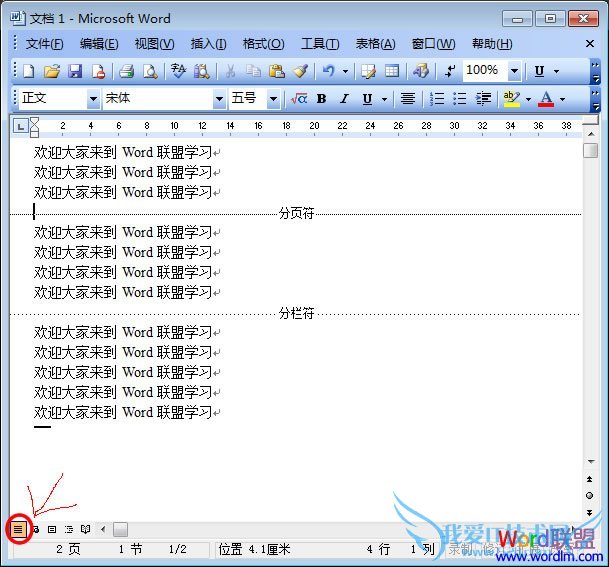Click the icon left of zoom box

(450, 71)
